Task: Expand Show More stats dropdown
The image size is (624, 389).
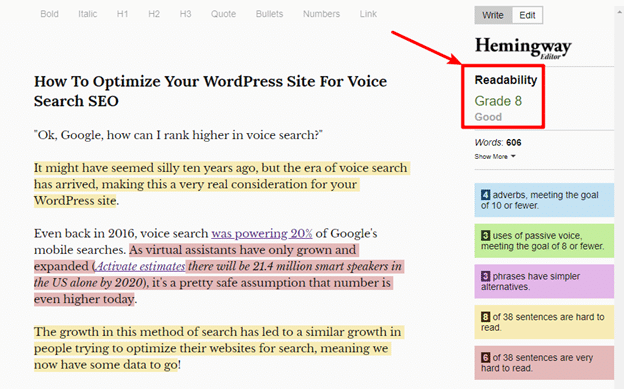Action: click(x=495, y=156)
